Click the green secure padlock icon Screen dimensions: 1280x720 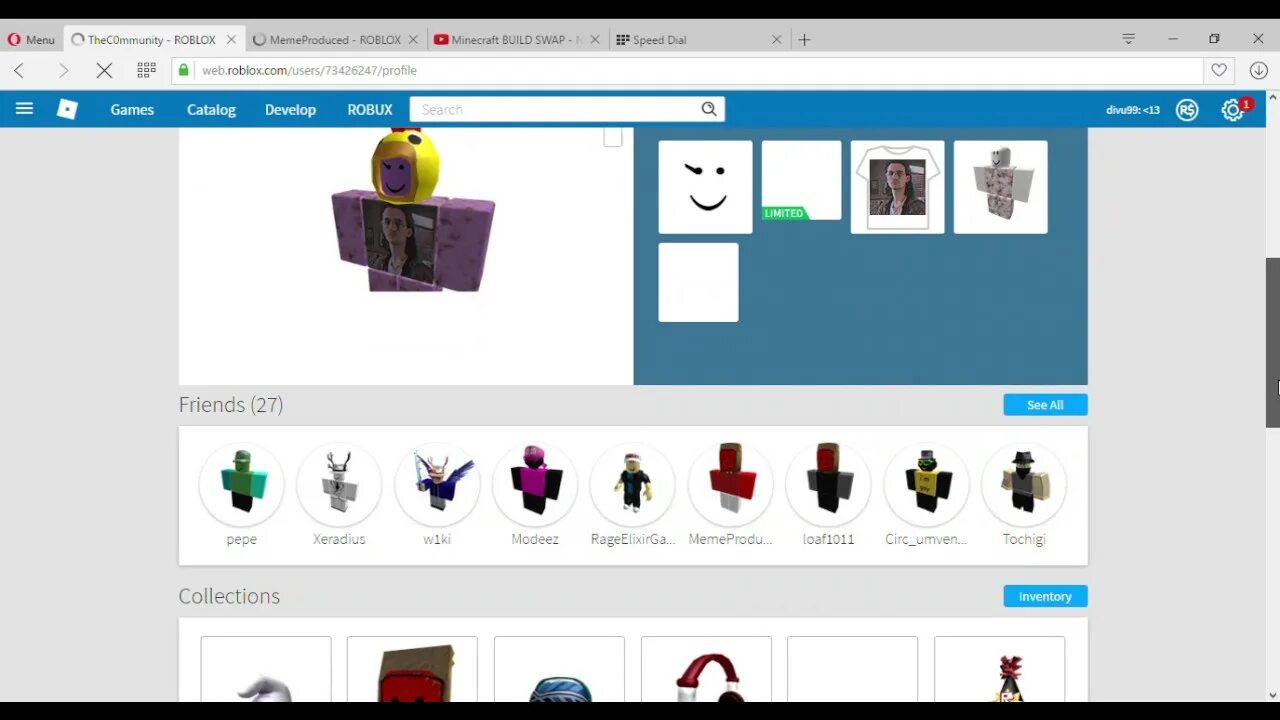pyautogui.click(x=183, y=70)
